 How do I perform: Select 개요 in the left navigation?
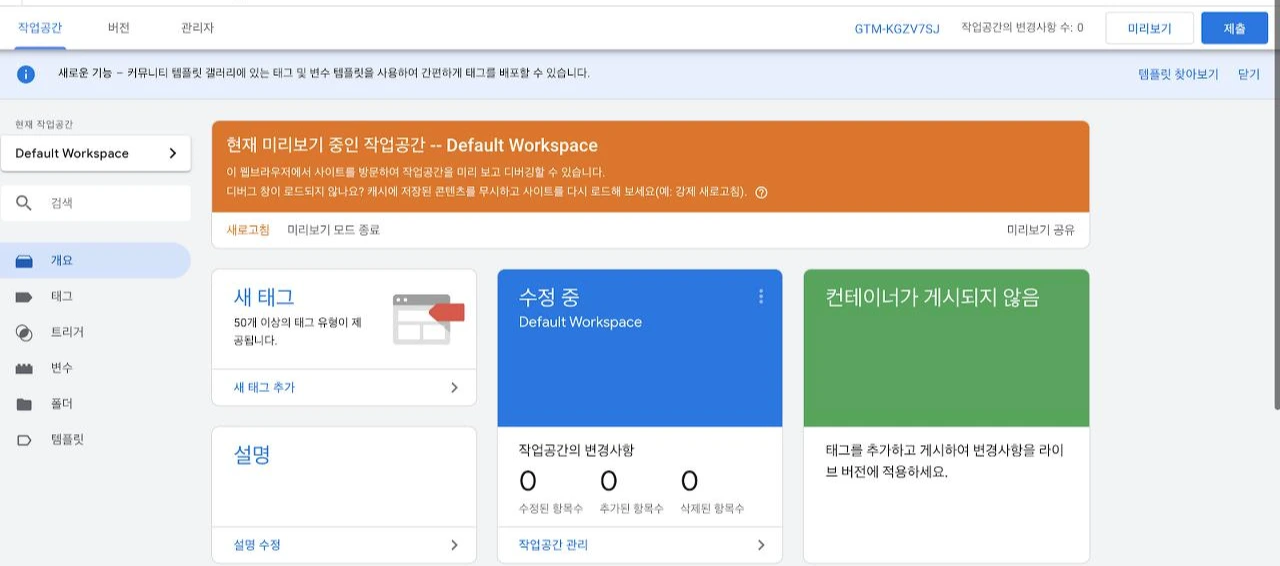coord(95,260)
